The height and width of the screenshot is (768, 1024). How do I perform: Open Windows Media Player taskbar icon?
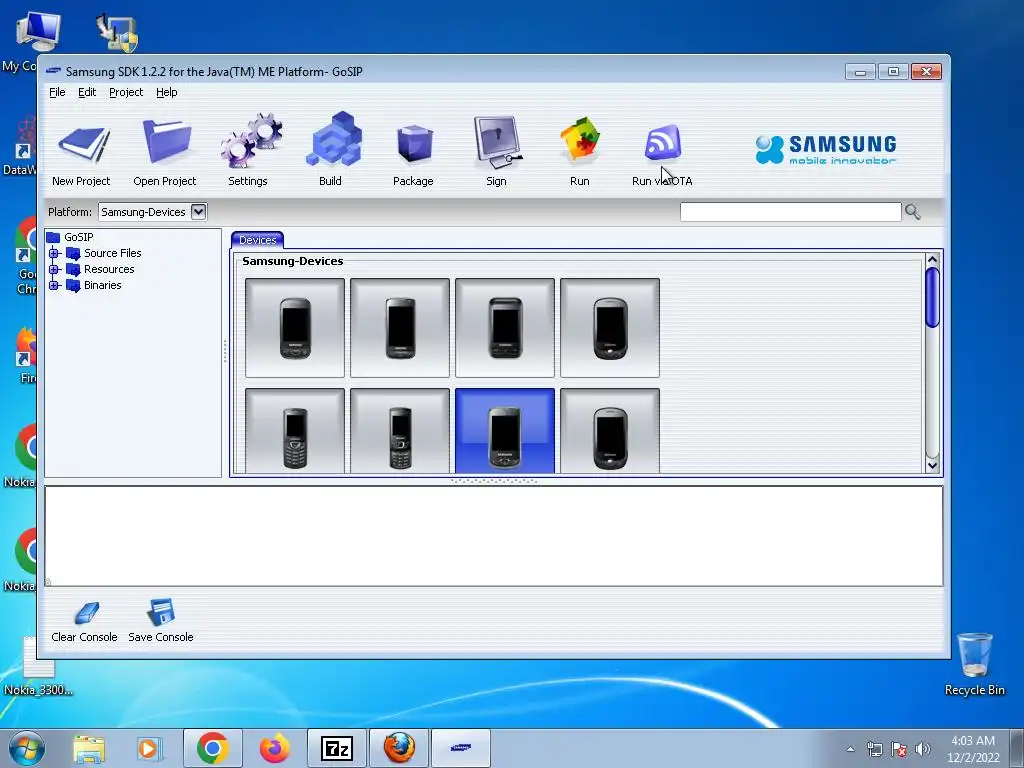tap(149, 748)
